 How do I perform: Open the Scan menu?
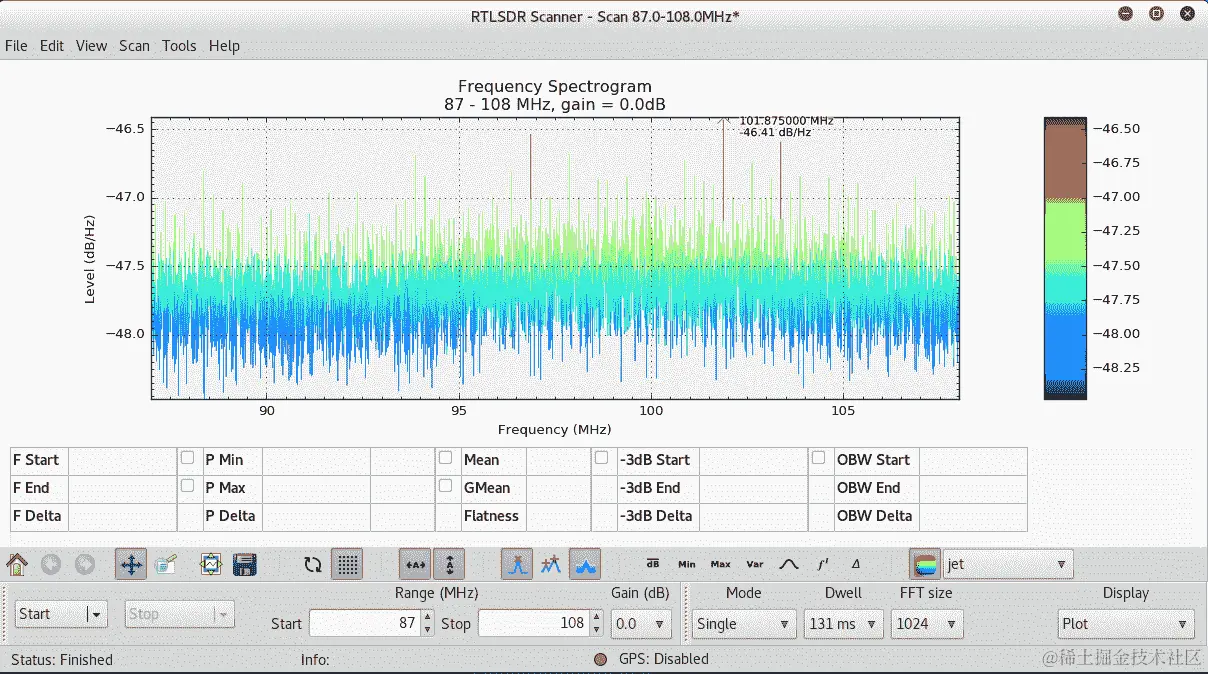point(134,46)
